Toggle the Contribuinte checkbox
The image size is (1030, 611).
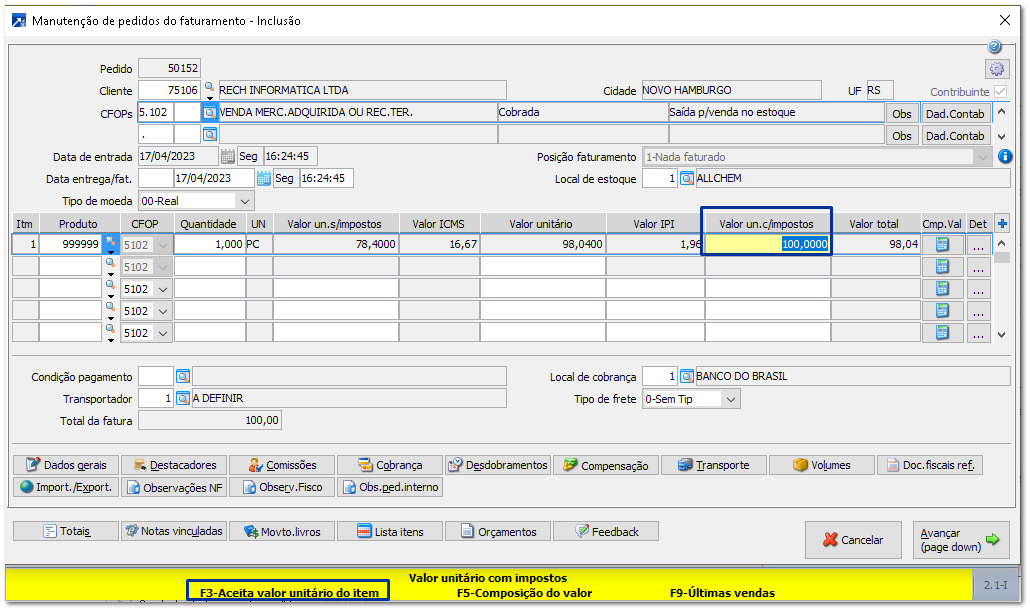coord(1000,91)
